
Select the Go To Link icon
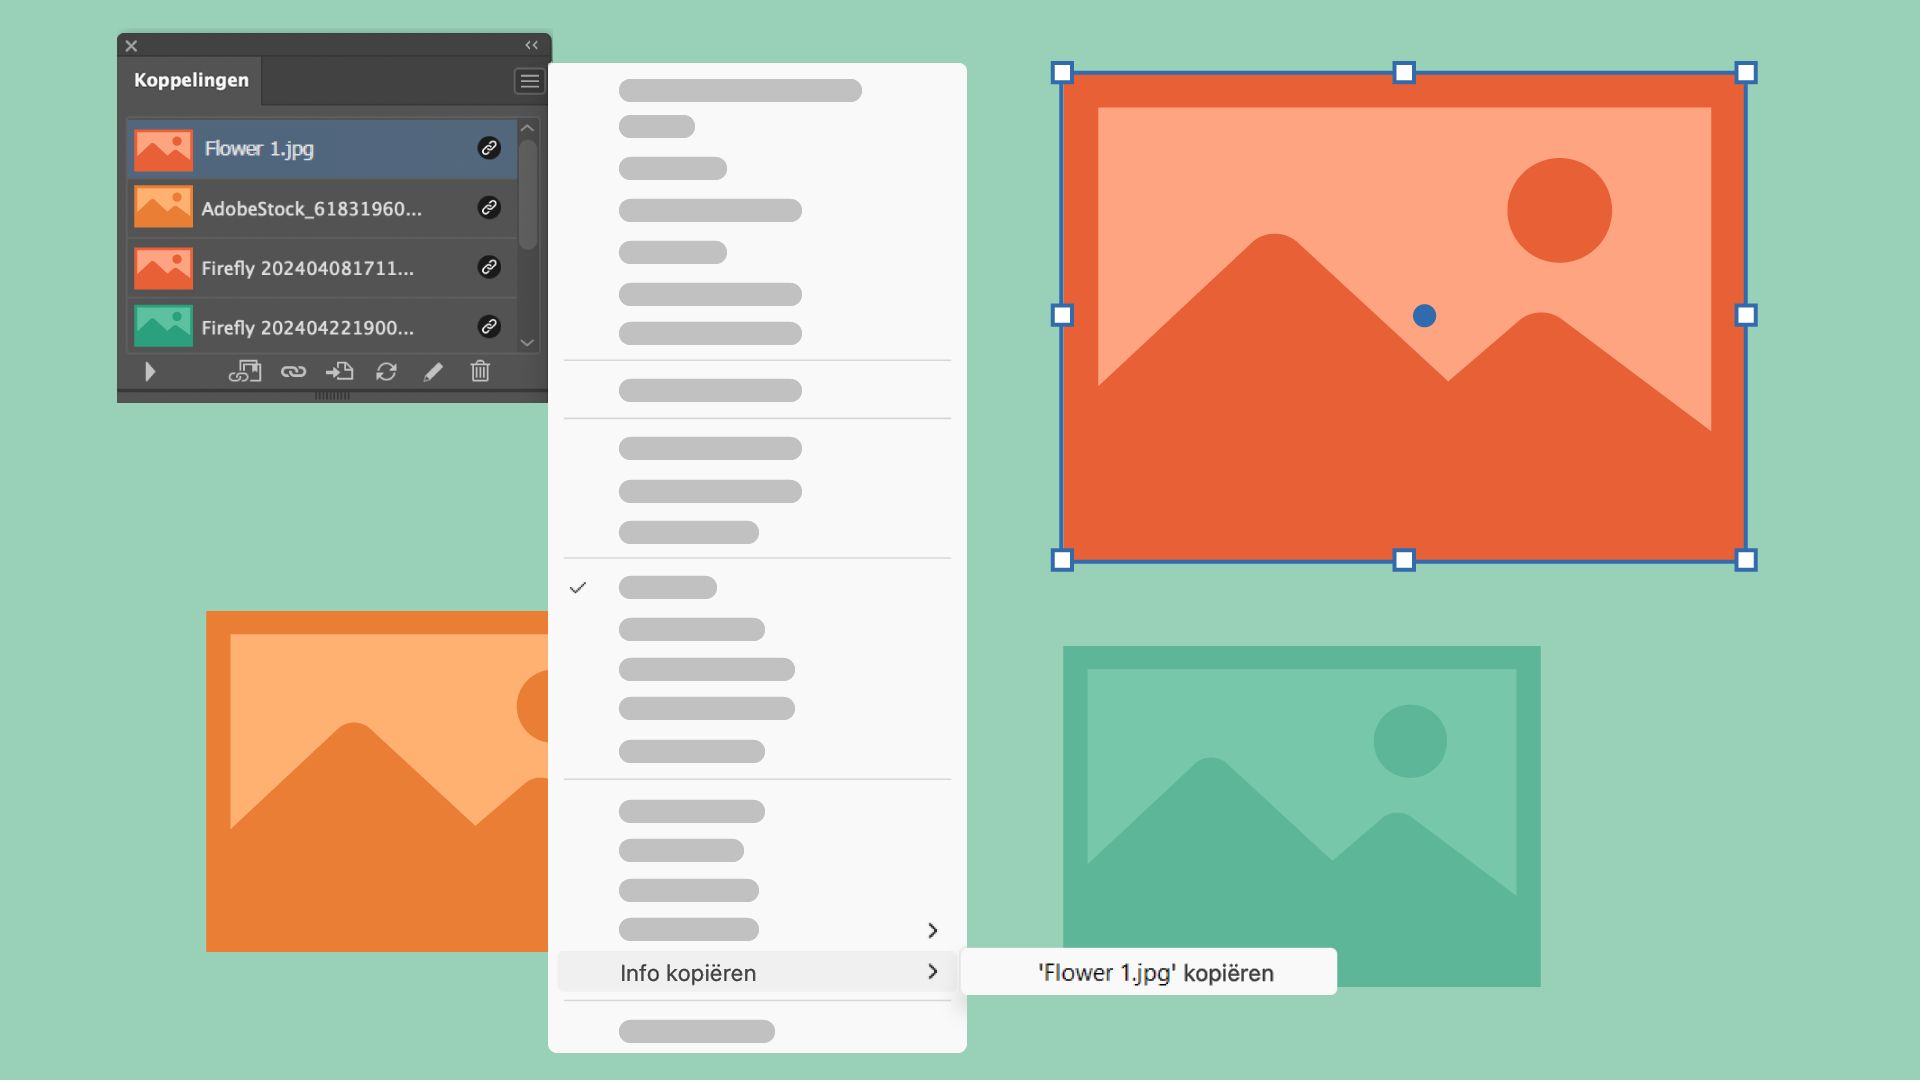click(340, 371)
